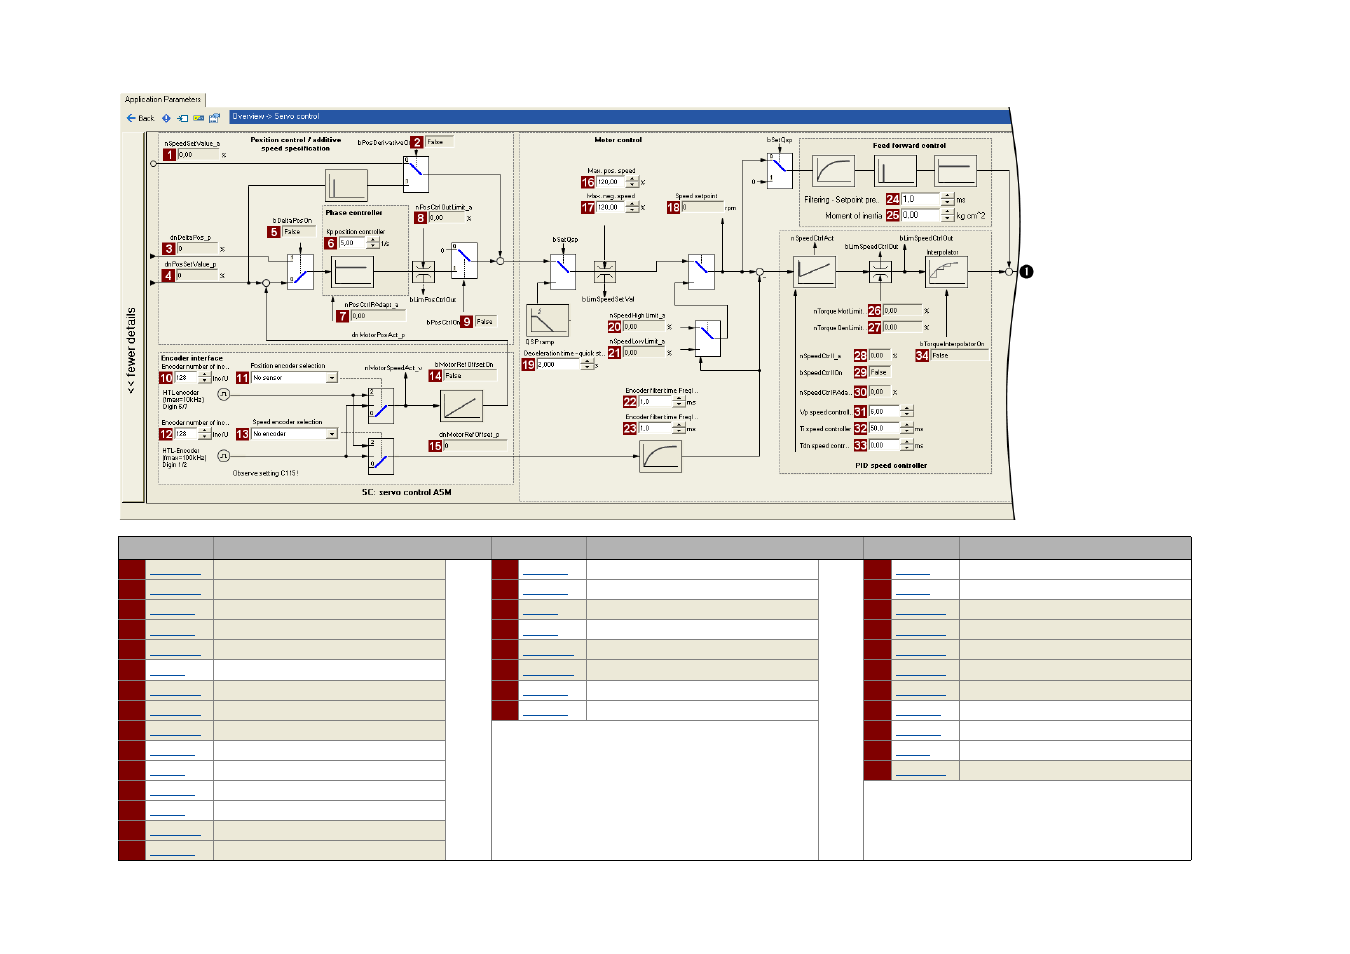Click the nSpeedHighLimit_a value field
This screenshot has height=954, width=1350.
644,327
